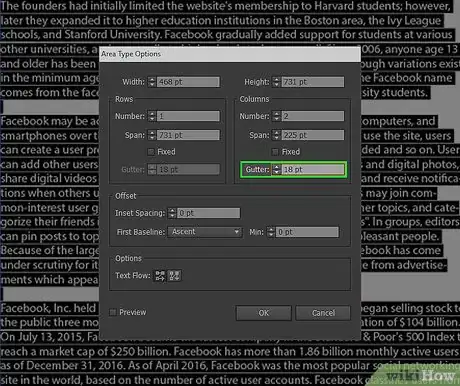Click the Rows Number input field
The image size is (460, 386).
tap(188, 116)
